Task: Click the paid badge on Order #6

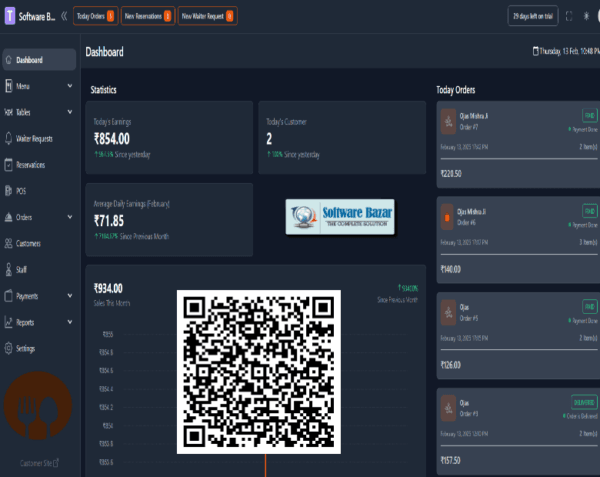Action: tap(590, 211)
